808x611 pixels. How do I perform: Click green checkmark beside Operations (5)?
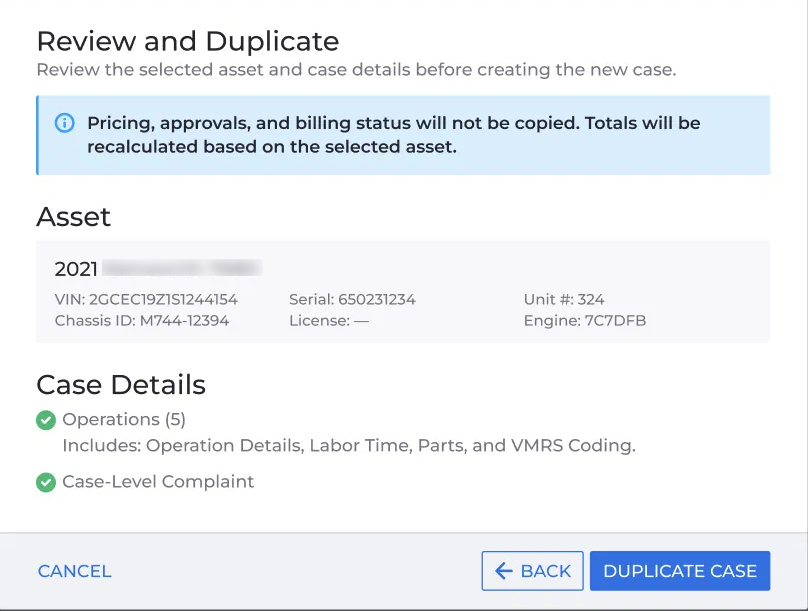pos(46,420)
